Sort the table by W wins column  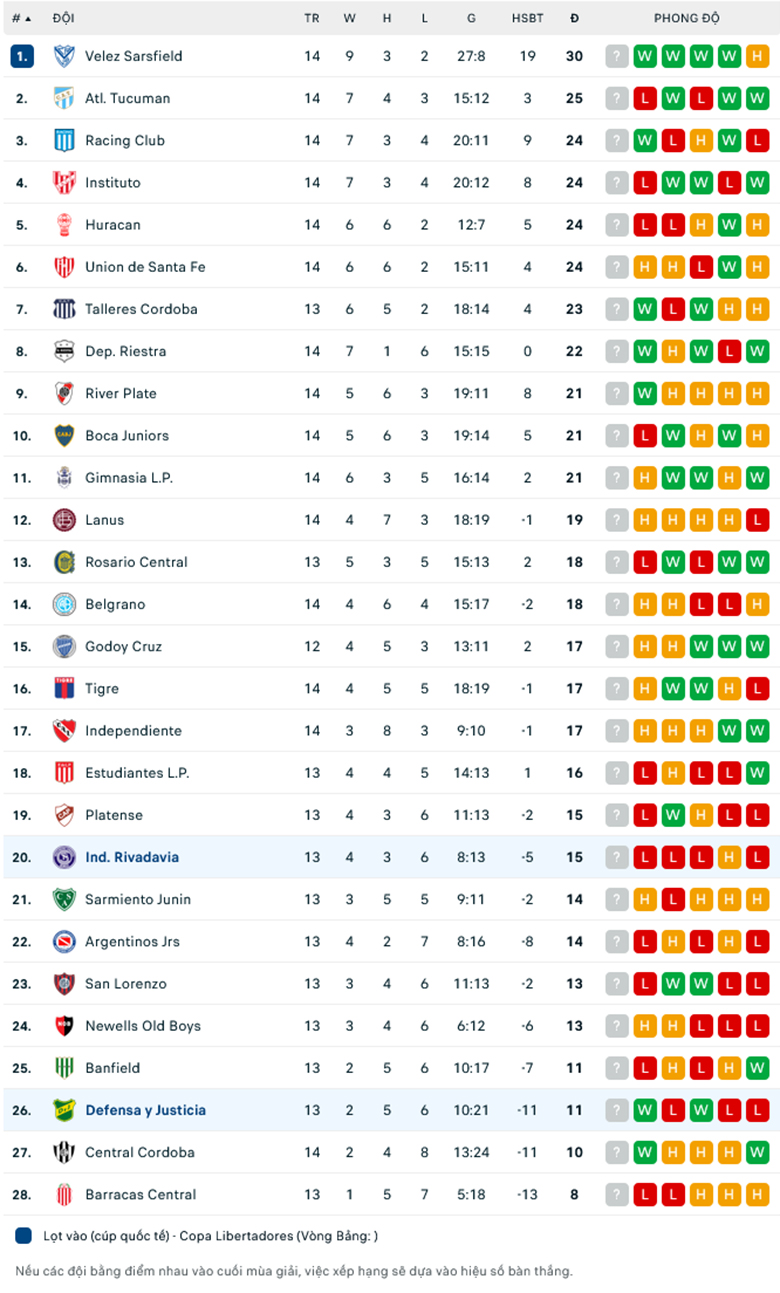(349, 18)
